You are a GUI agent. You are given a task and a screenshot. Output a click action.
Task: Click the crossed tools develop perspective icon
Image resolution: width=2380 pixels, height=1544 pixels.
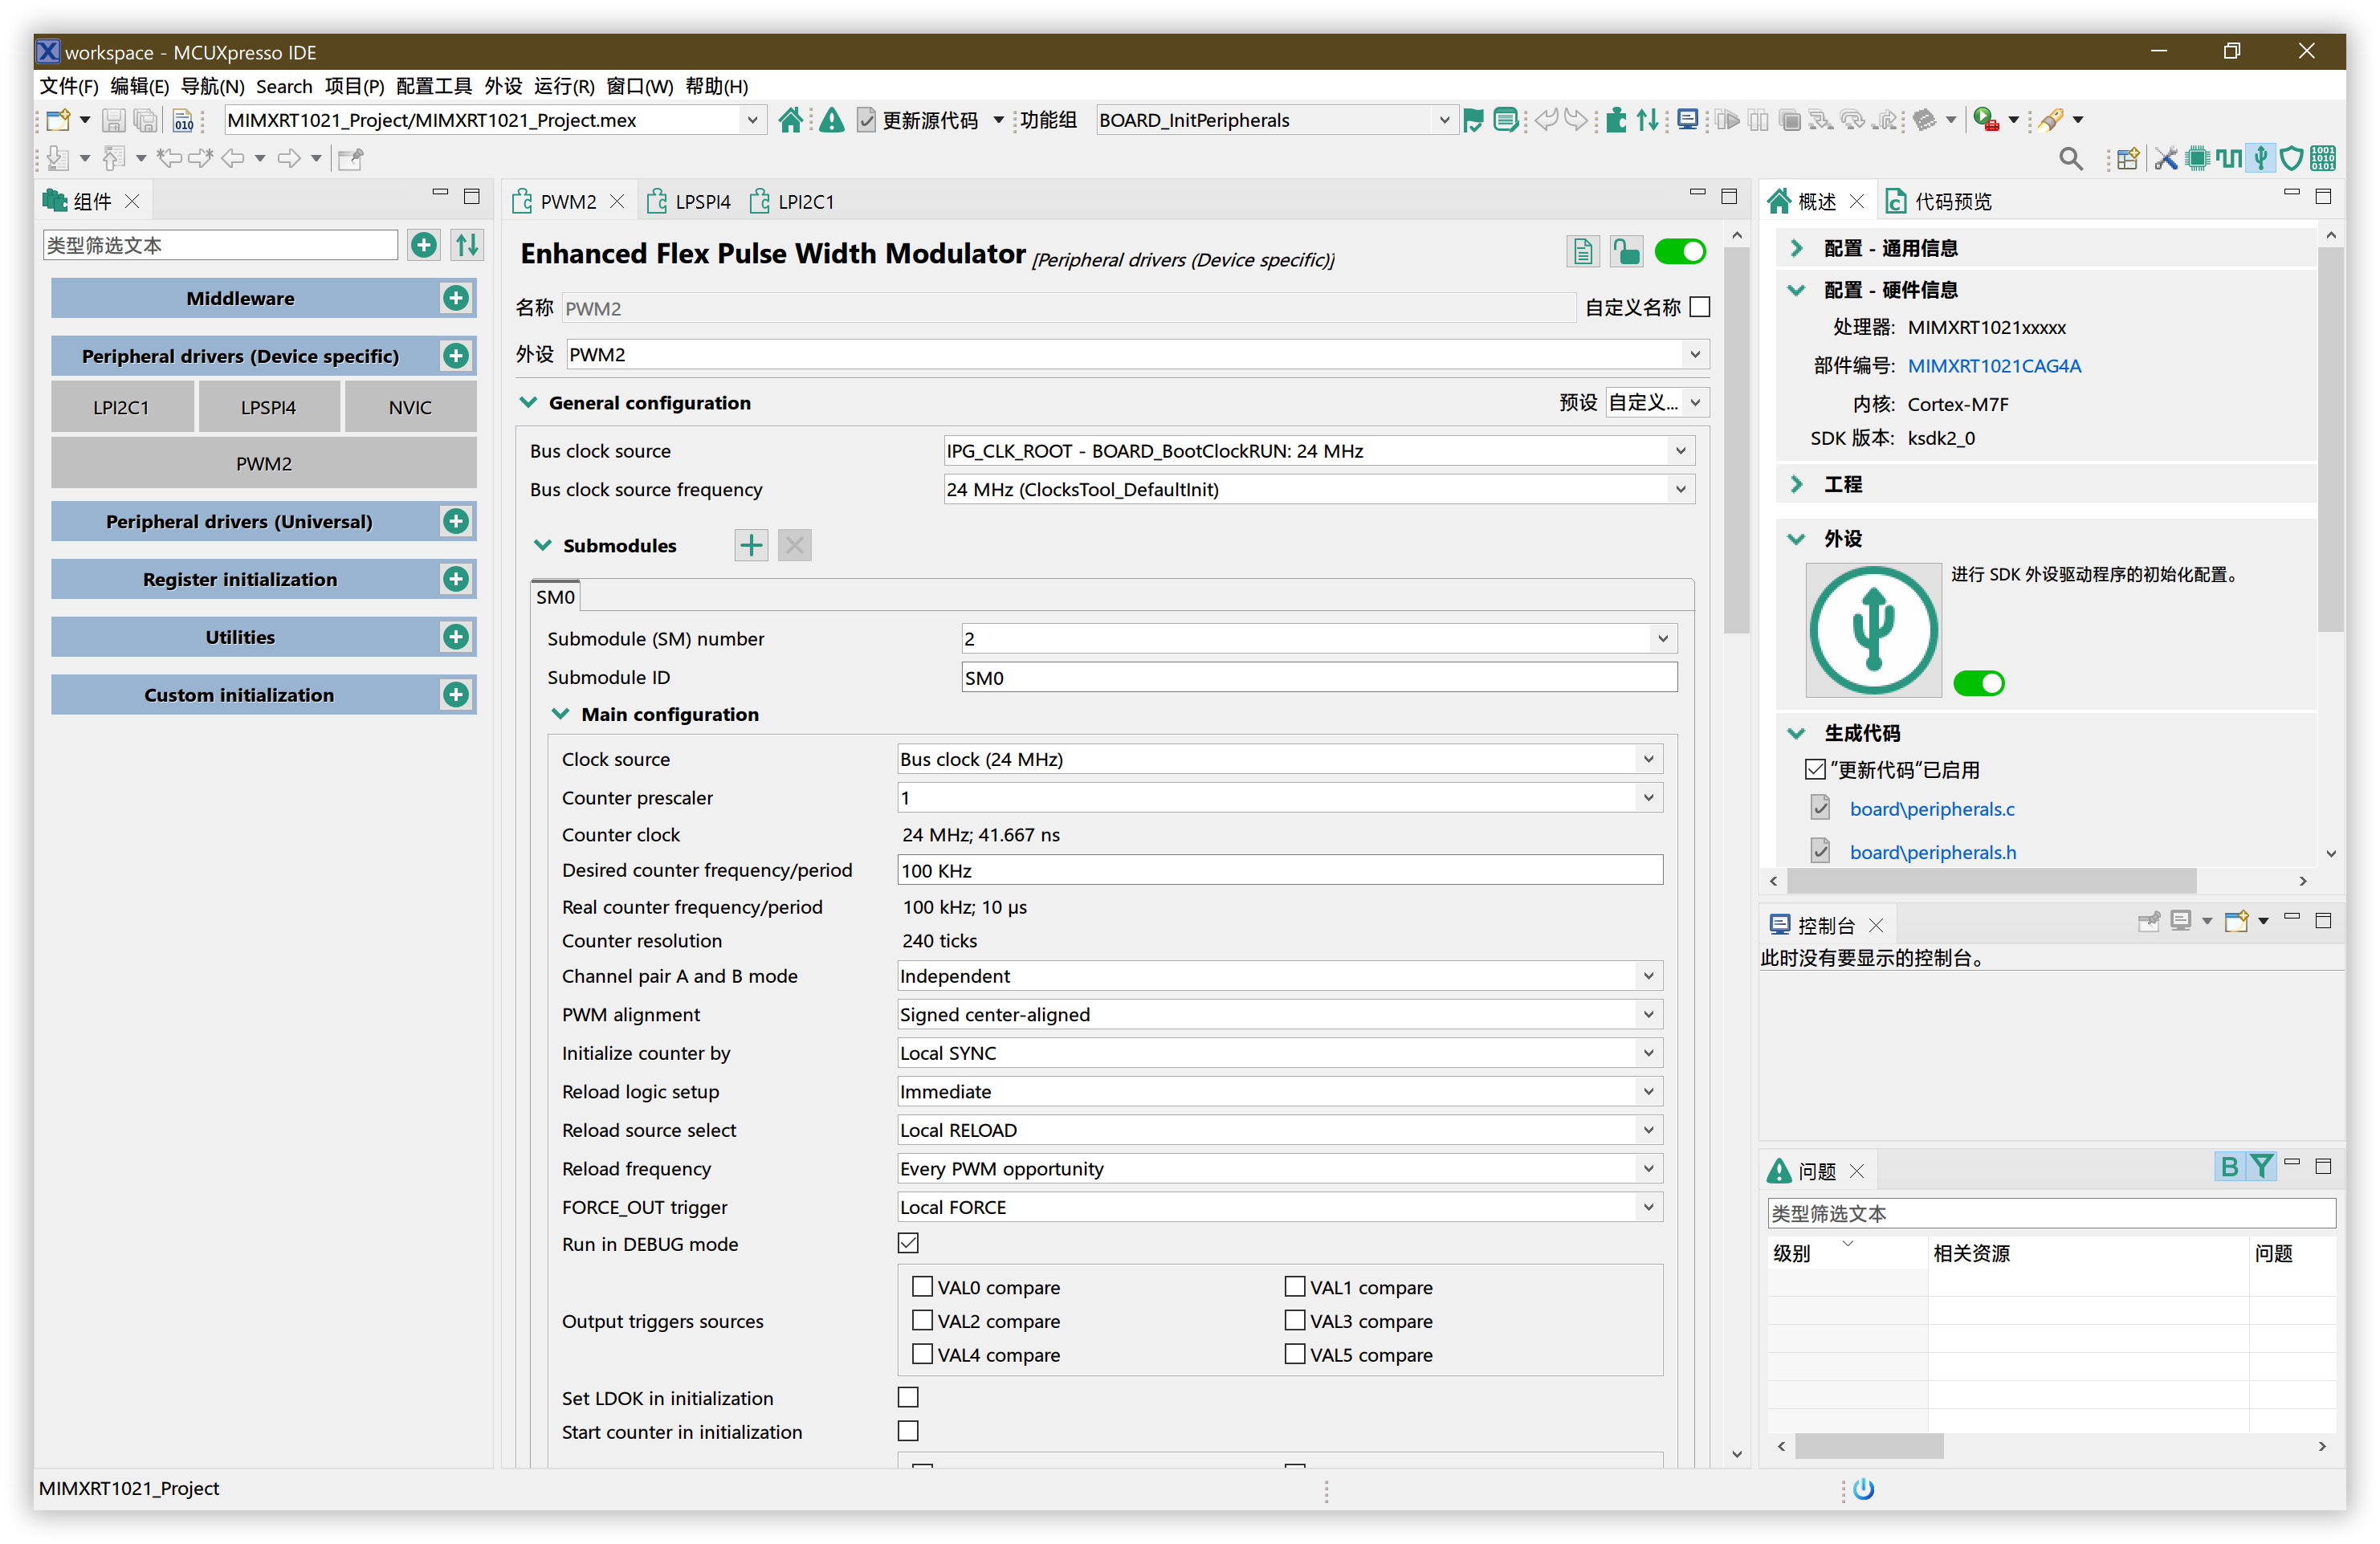tap(2165, 158)
